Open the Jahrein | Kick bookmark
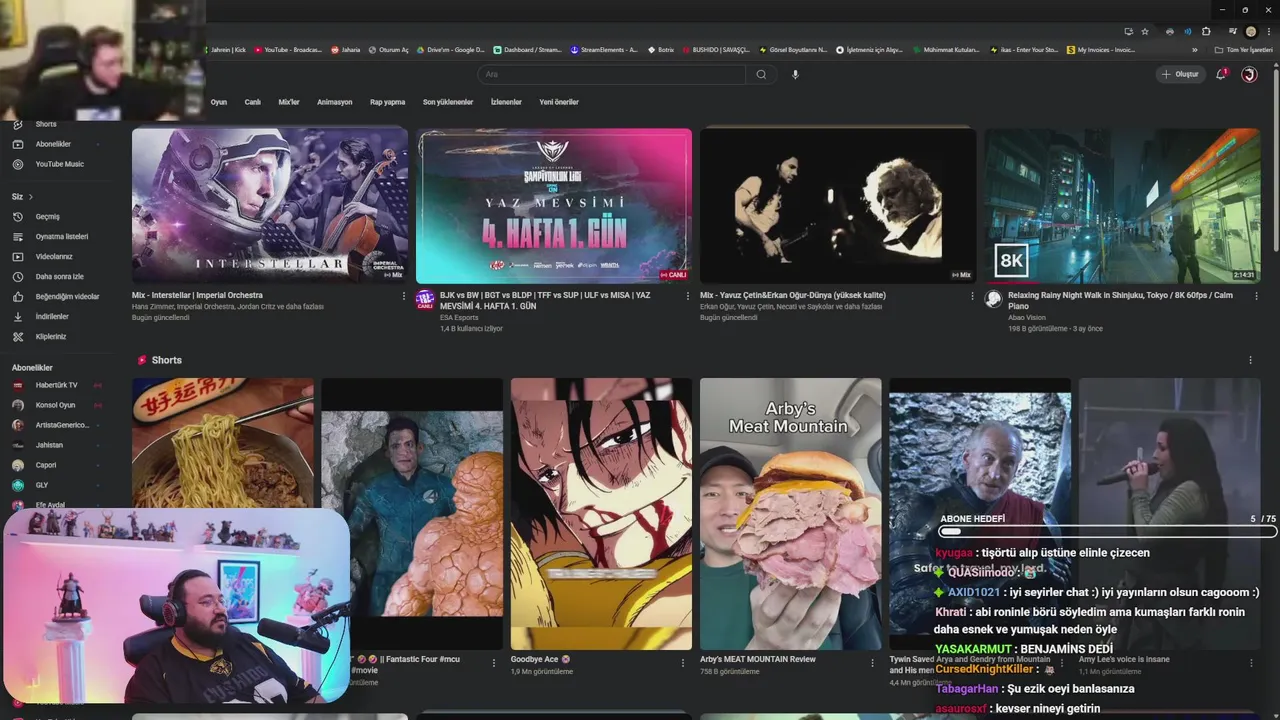The height and width of the screenshot is (720, 1280). pos(227,49)
